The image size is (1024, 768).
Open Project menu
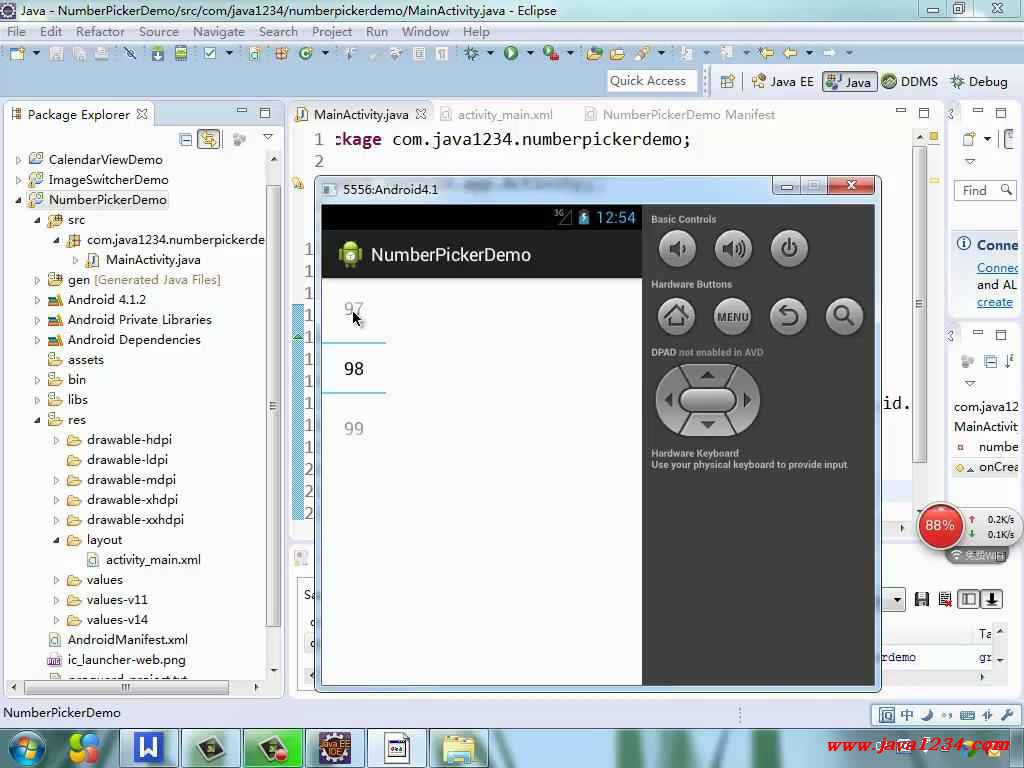(x=332, y=31)
